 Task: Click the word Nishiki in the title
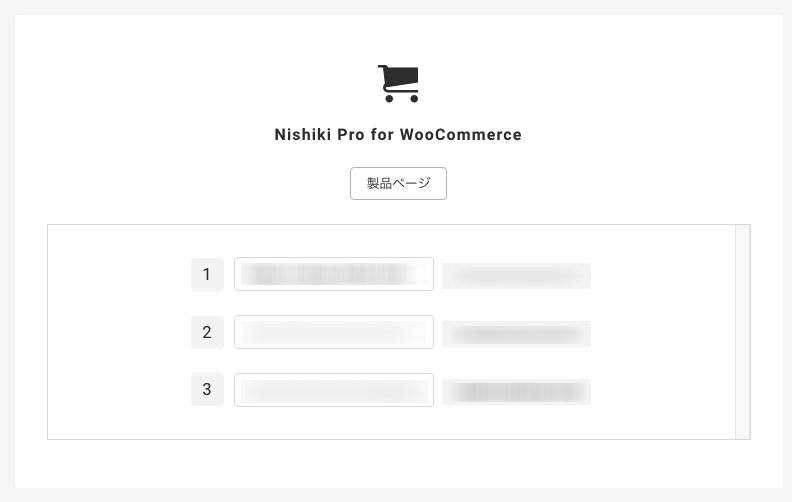[x=303, y=134]
